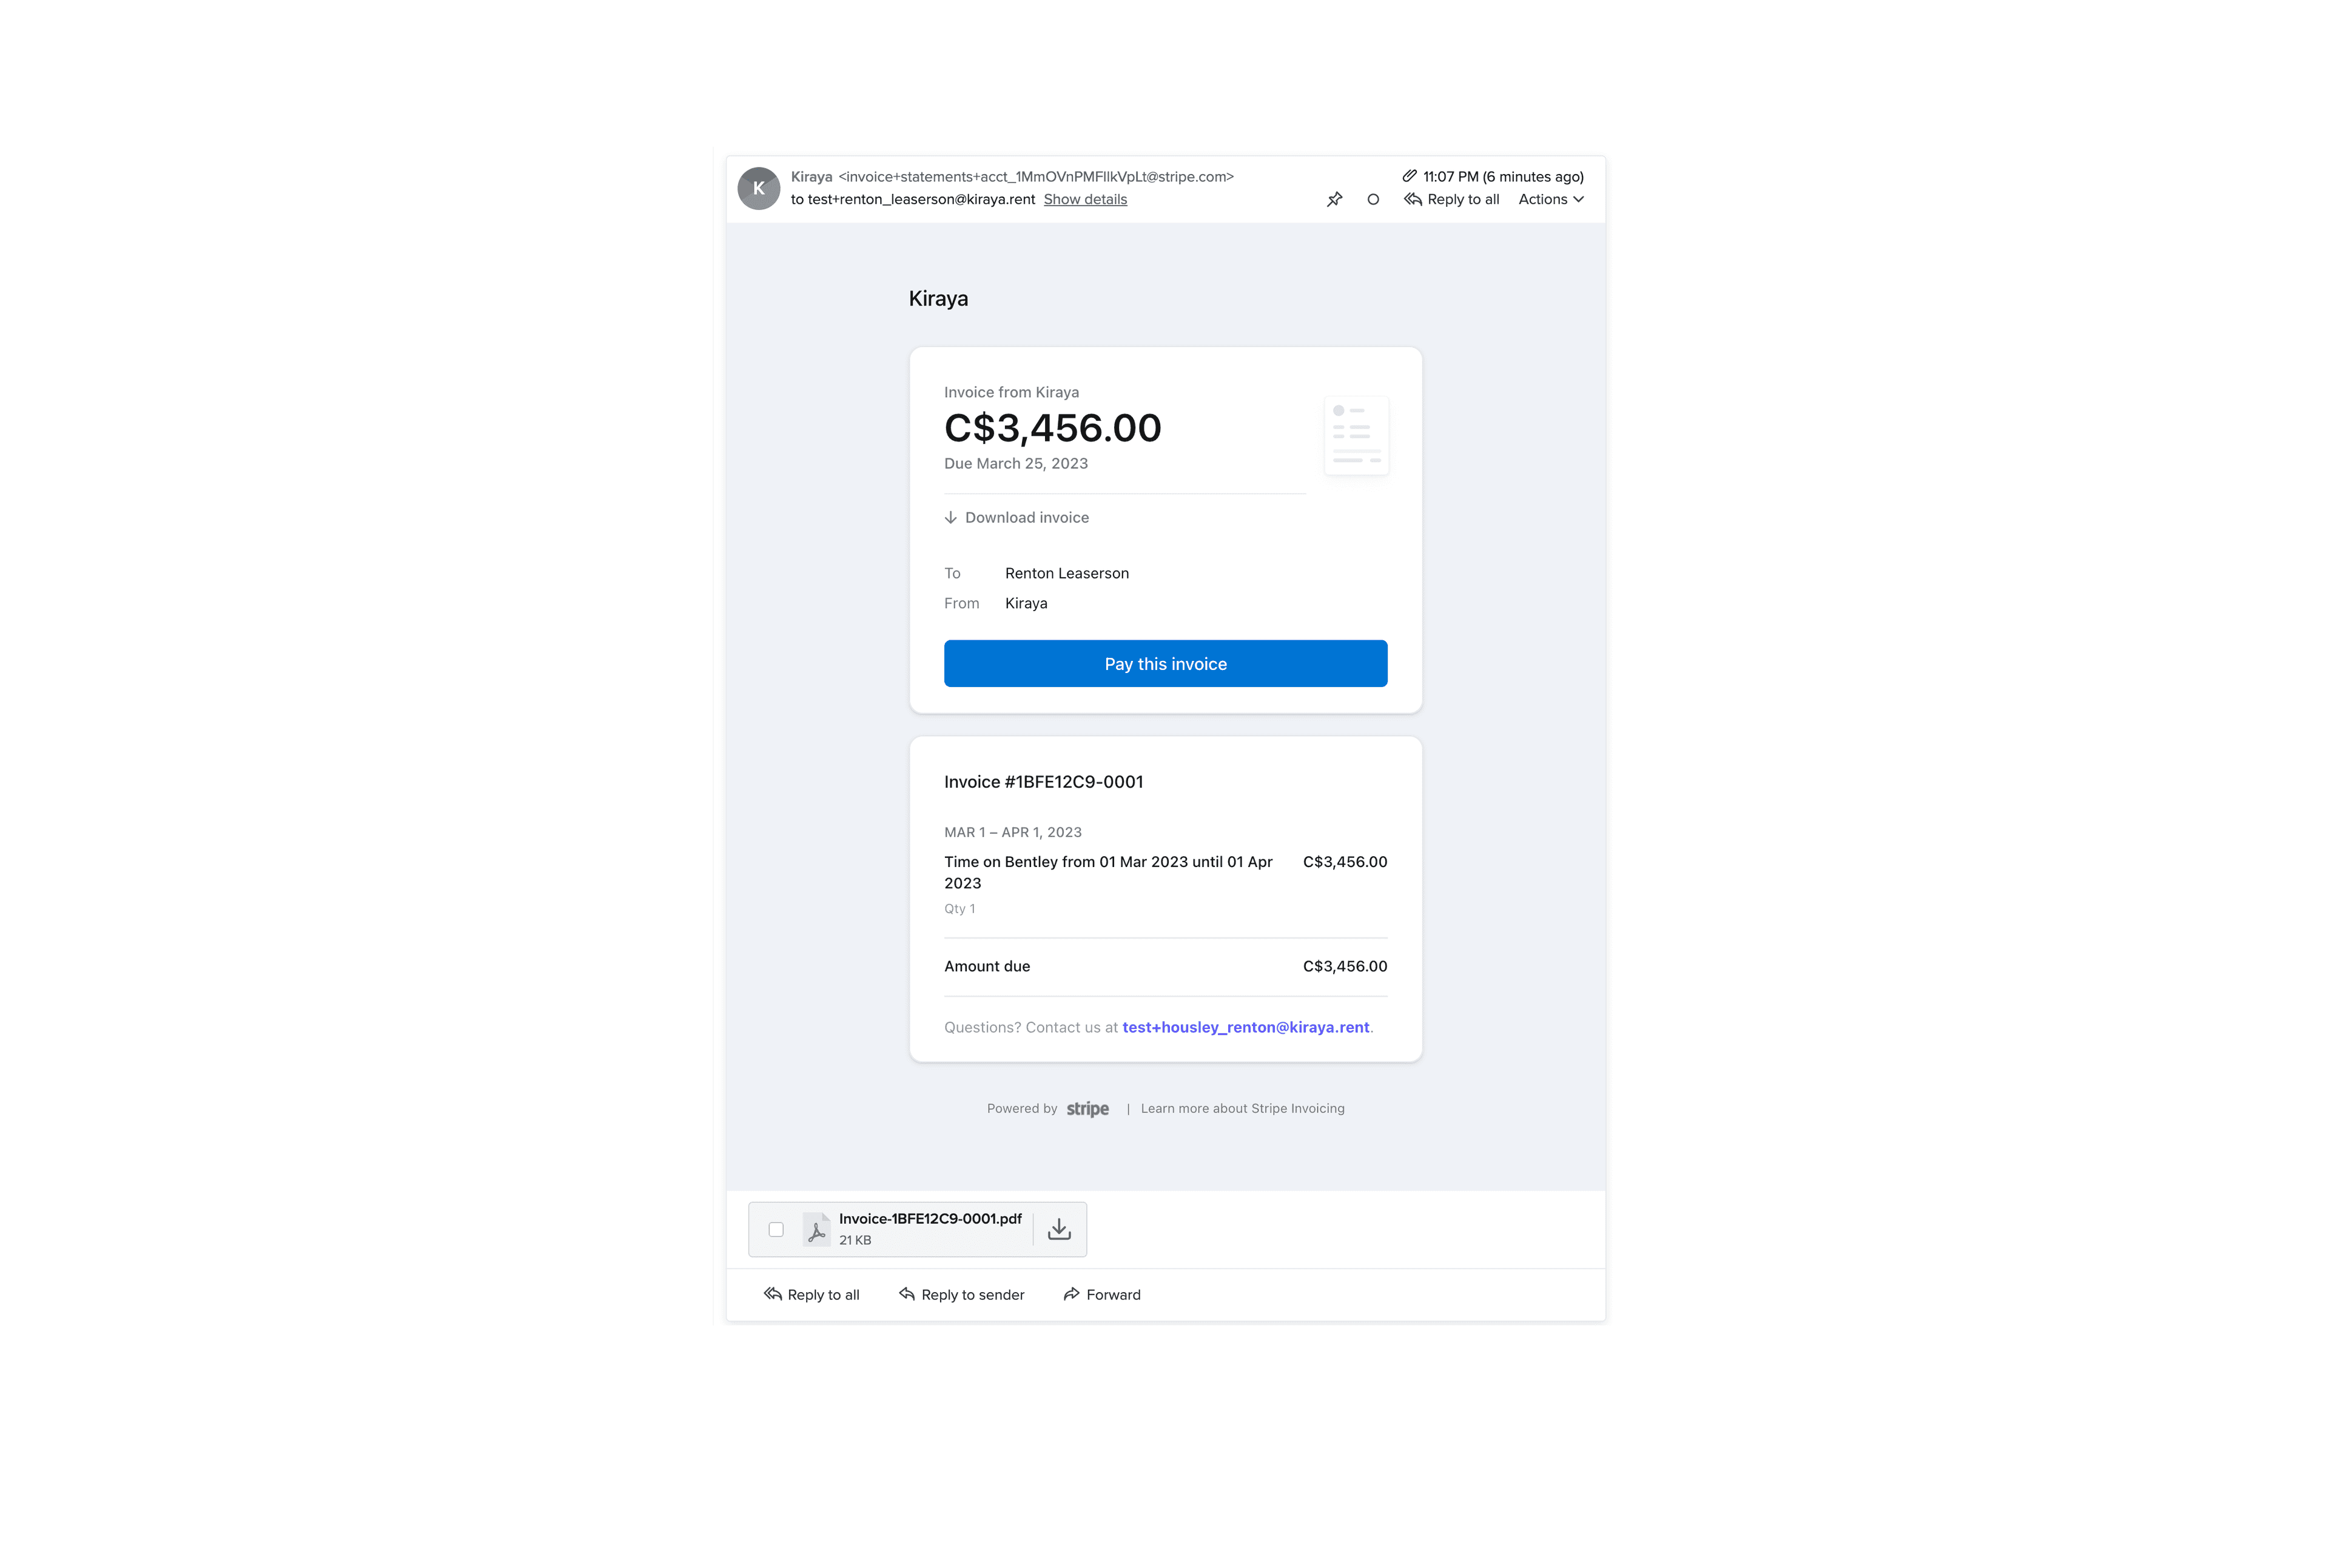Click the K sender avatar

pyautogui.click(x=759, y=188)
